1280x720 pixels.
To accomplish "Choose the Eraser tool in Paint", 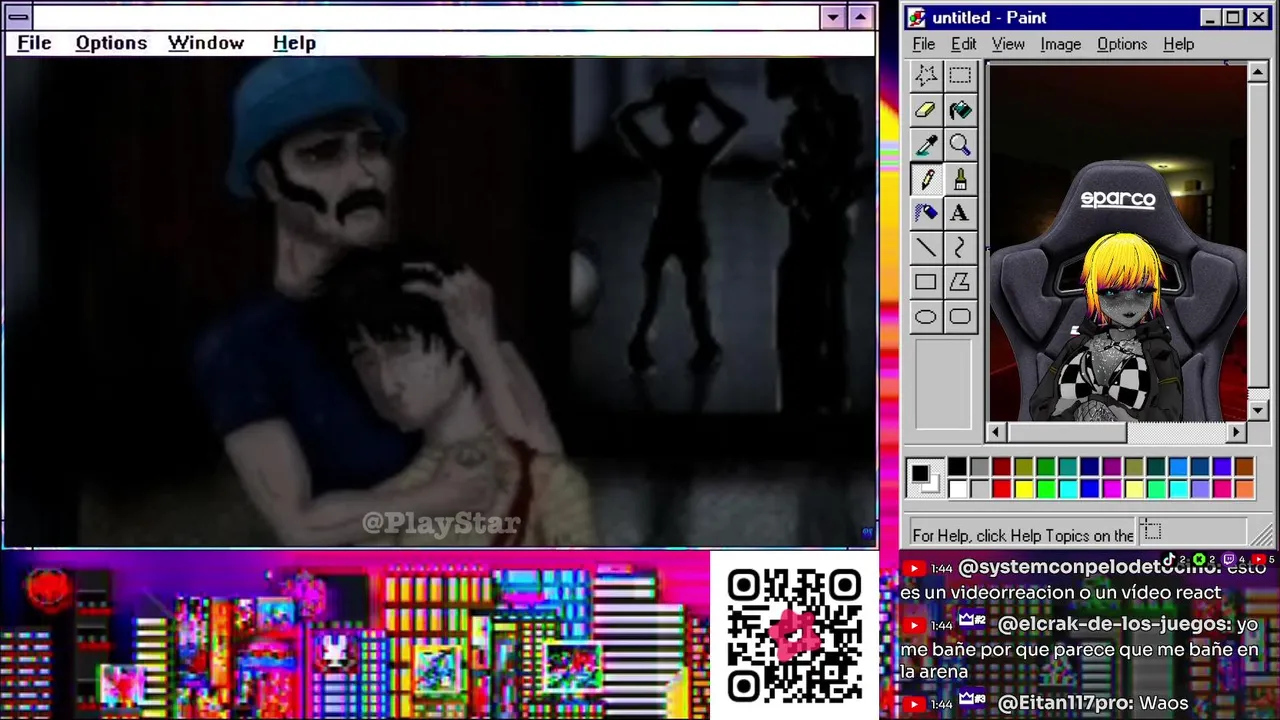I will [926, 110].
